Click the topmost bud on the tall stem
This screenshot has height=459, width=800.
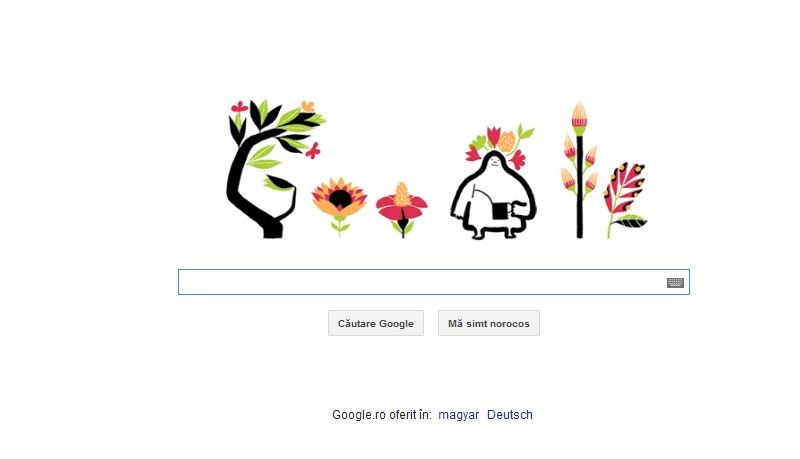click(579, 117)
